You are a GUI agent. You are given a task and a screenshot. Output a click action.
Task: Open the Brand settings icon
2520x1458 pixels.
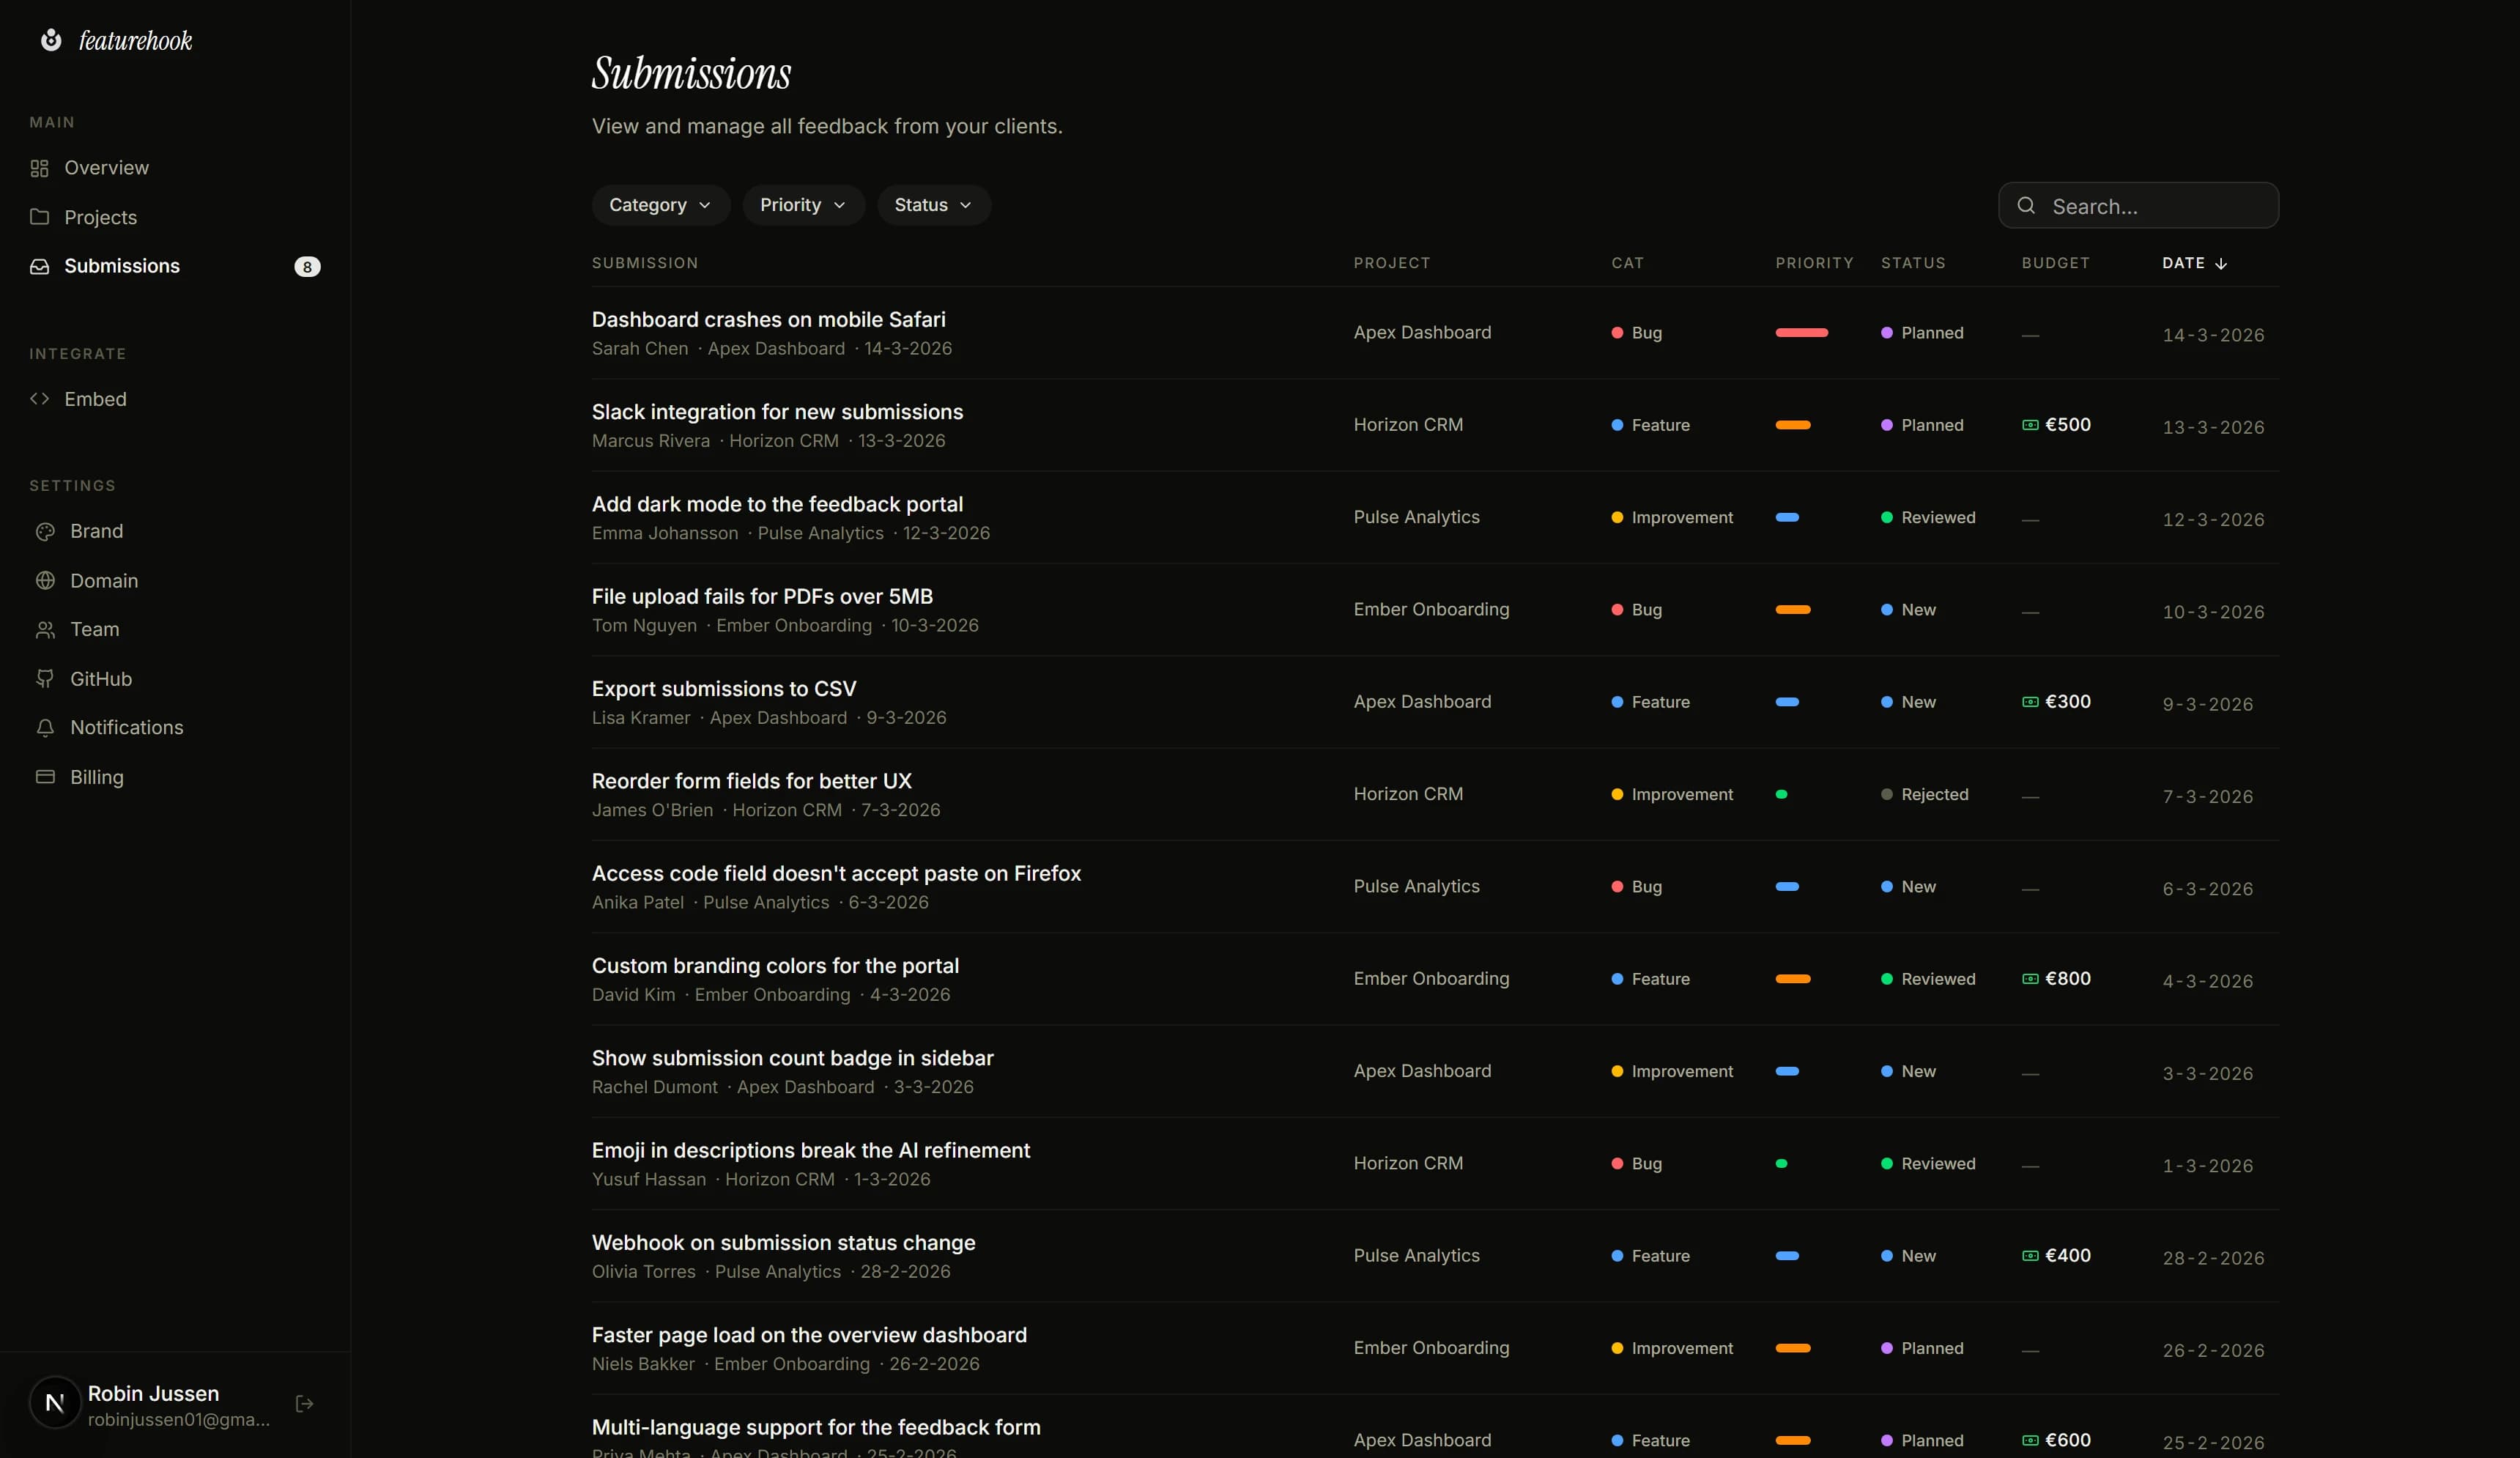click(x=45, y=531)
